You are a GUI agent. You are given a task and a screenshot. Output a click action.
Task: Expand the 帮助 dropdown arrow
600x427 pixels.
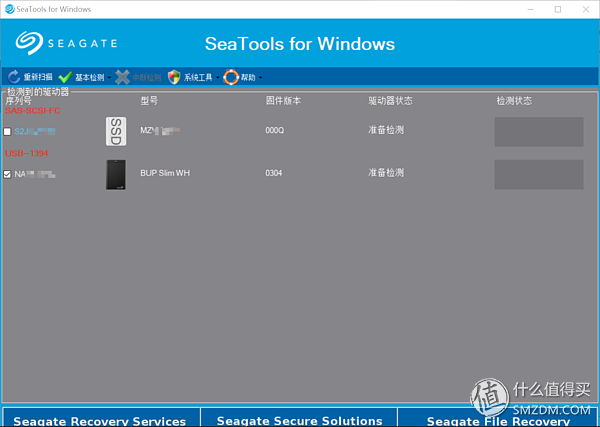pyautogui.click(x=260, y=78)
